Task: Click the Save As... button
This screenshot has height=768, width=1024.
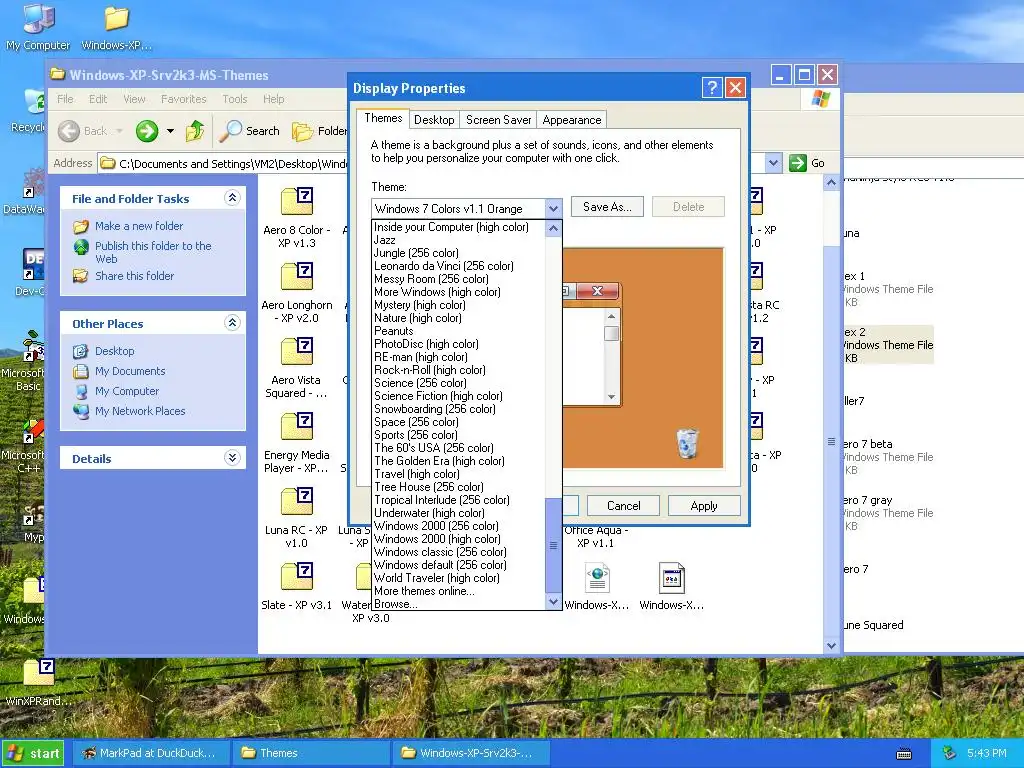Action: 607,207
